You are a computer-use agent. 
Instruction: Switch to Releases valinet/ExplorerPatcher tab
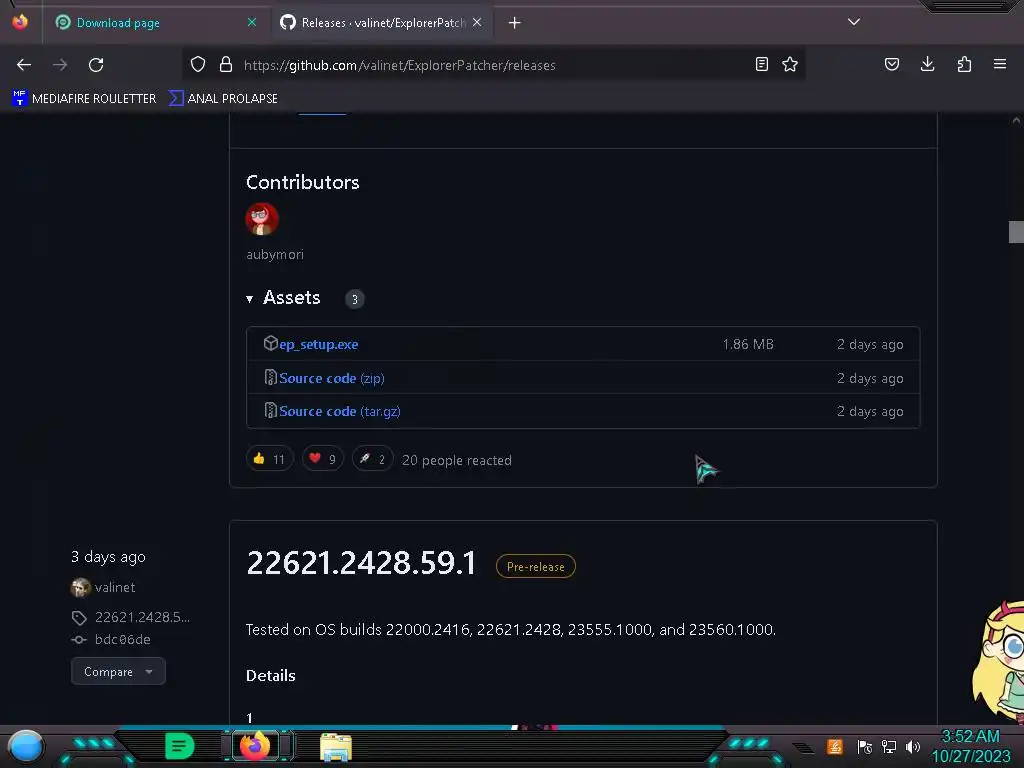tap(381, 23)
